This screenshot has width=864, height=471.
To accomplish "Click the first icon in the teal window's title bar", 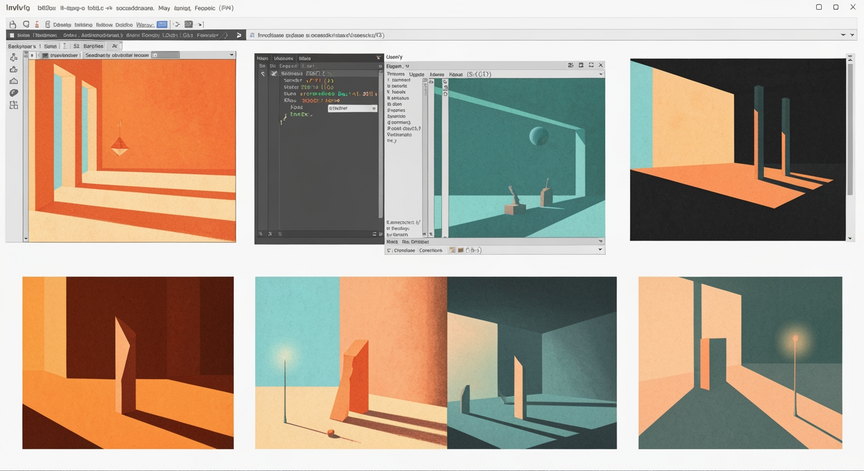I will pos(571,65).
